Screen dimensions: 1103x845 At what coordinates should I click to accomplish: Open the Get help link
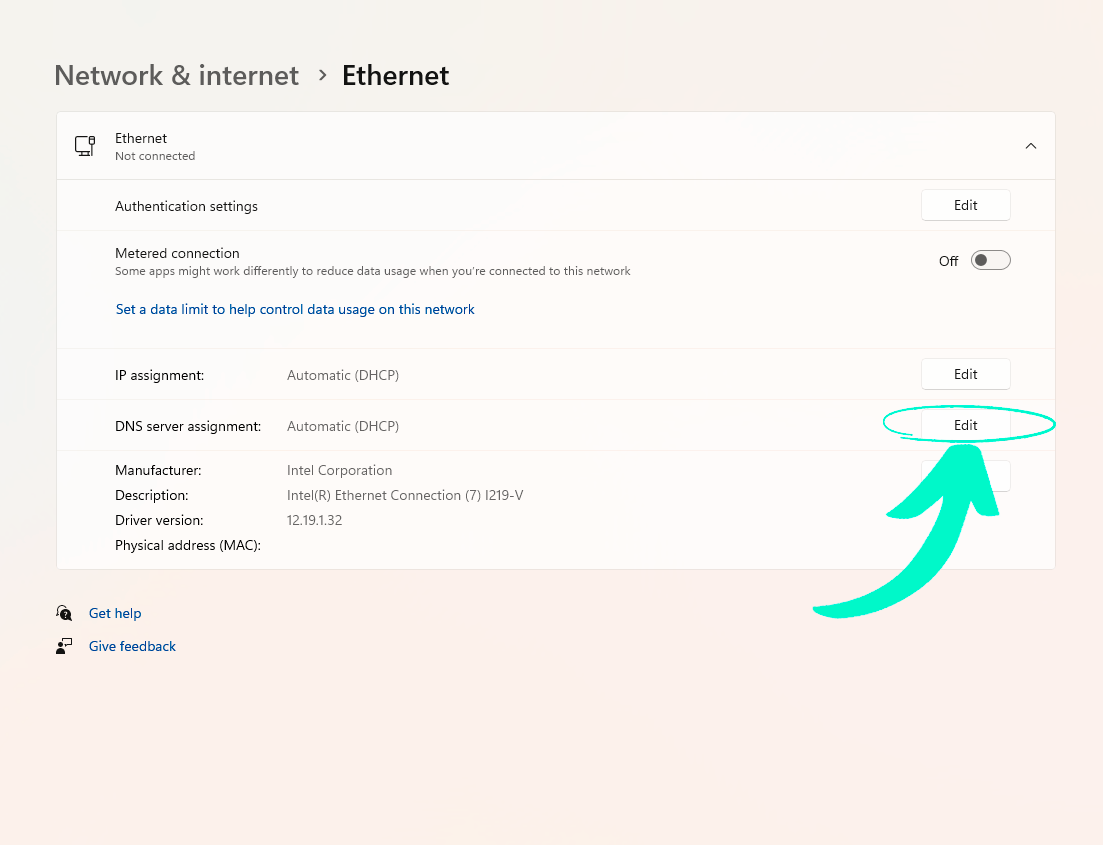115,613
